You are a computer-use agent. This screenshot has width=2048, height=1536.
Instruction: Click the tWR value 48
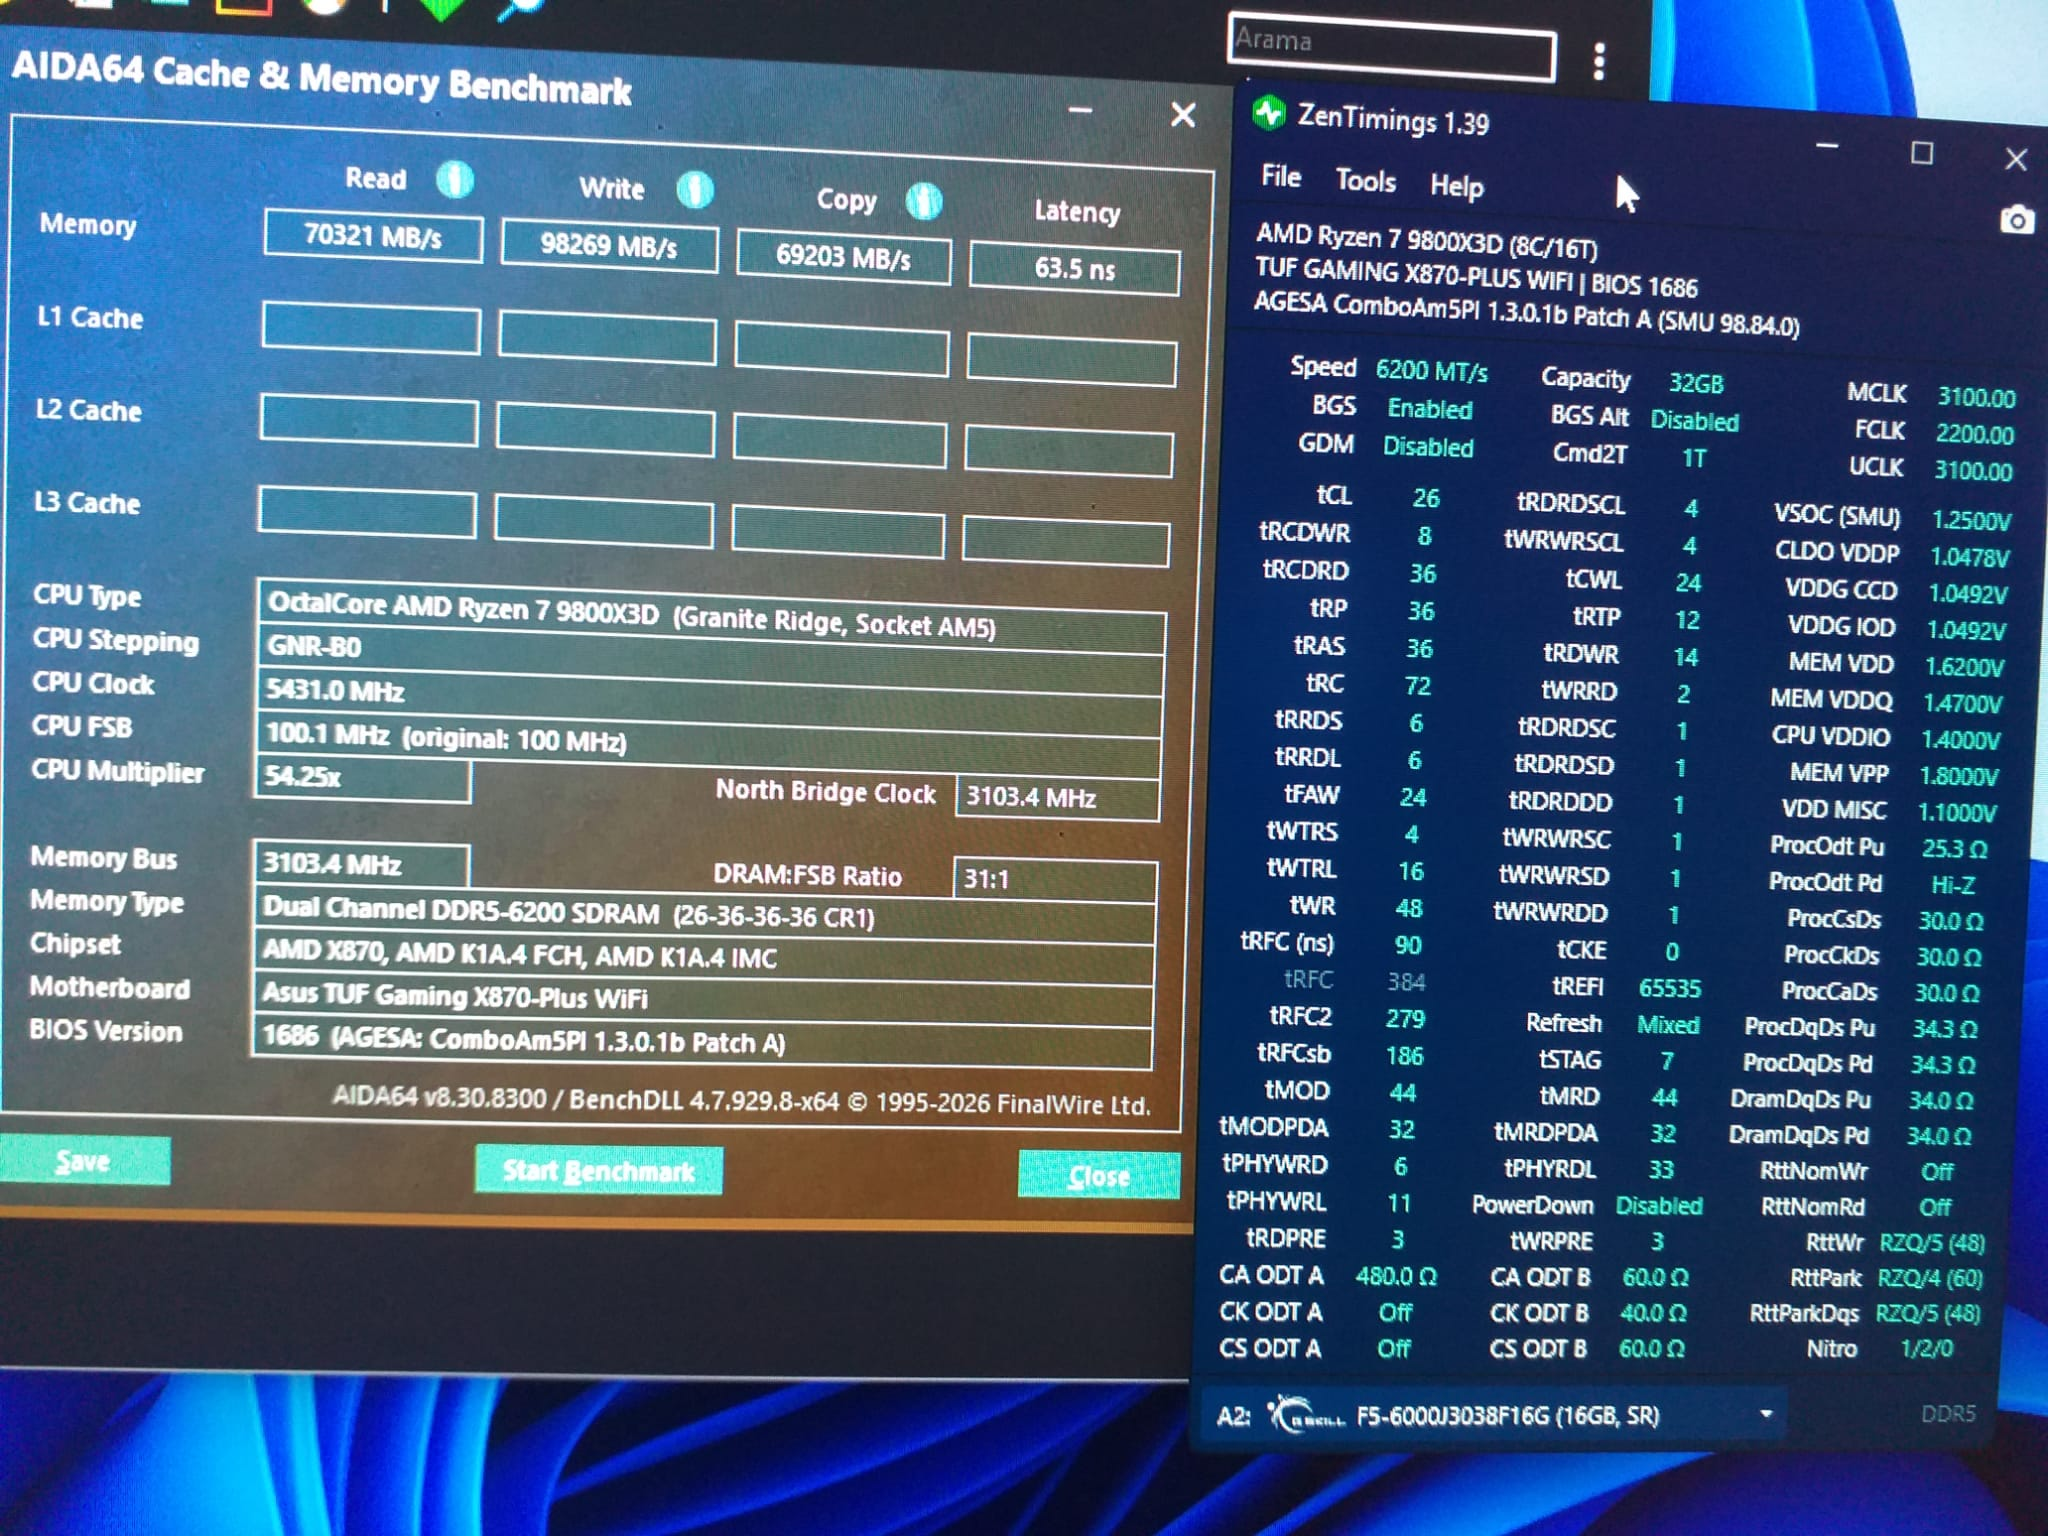coord(1408,908)
